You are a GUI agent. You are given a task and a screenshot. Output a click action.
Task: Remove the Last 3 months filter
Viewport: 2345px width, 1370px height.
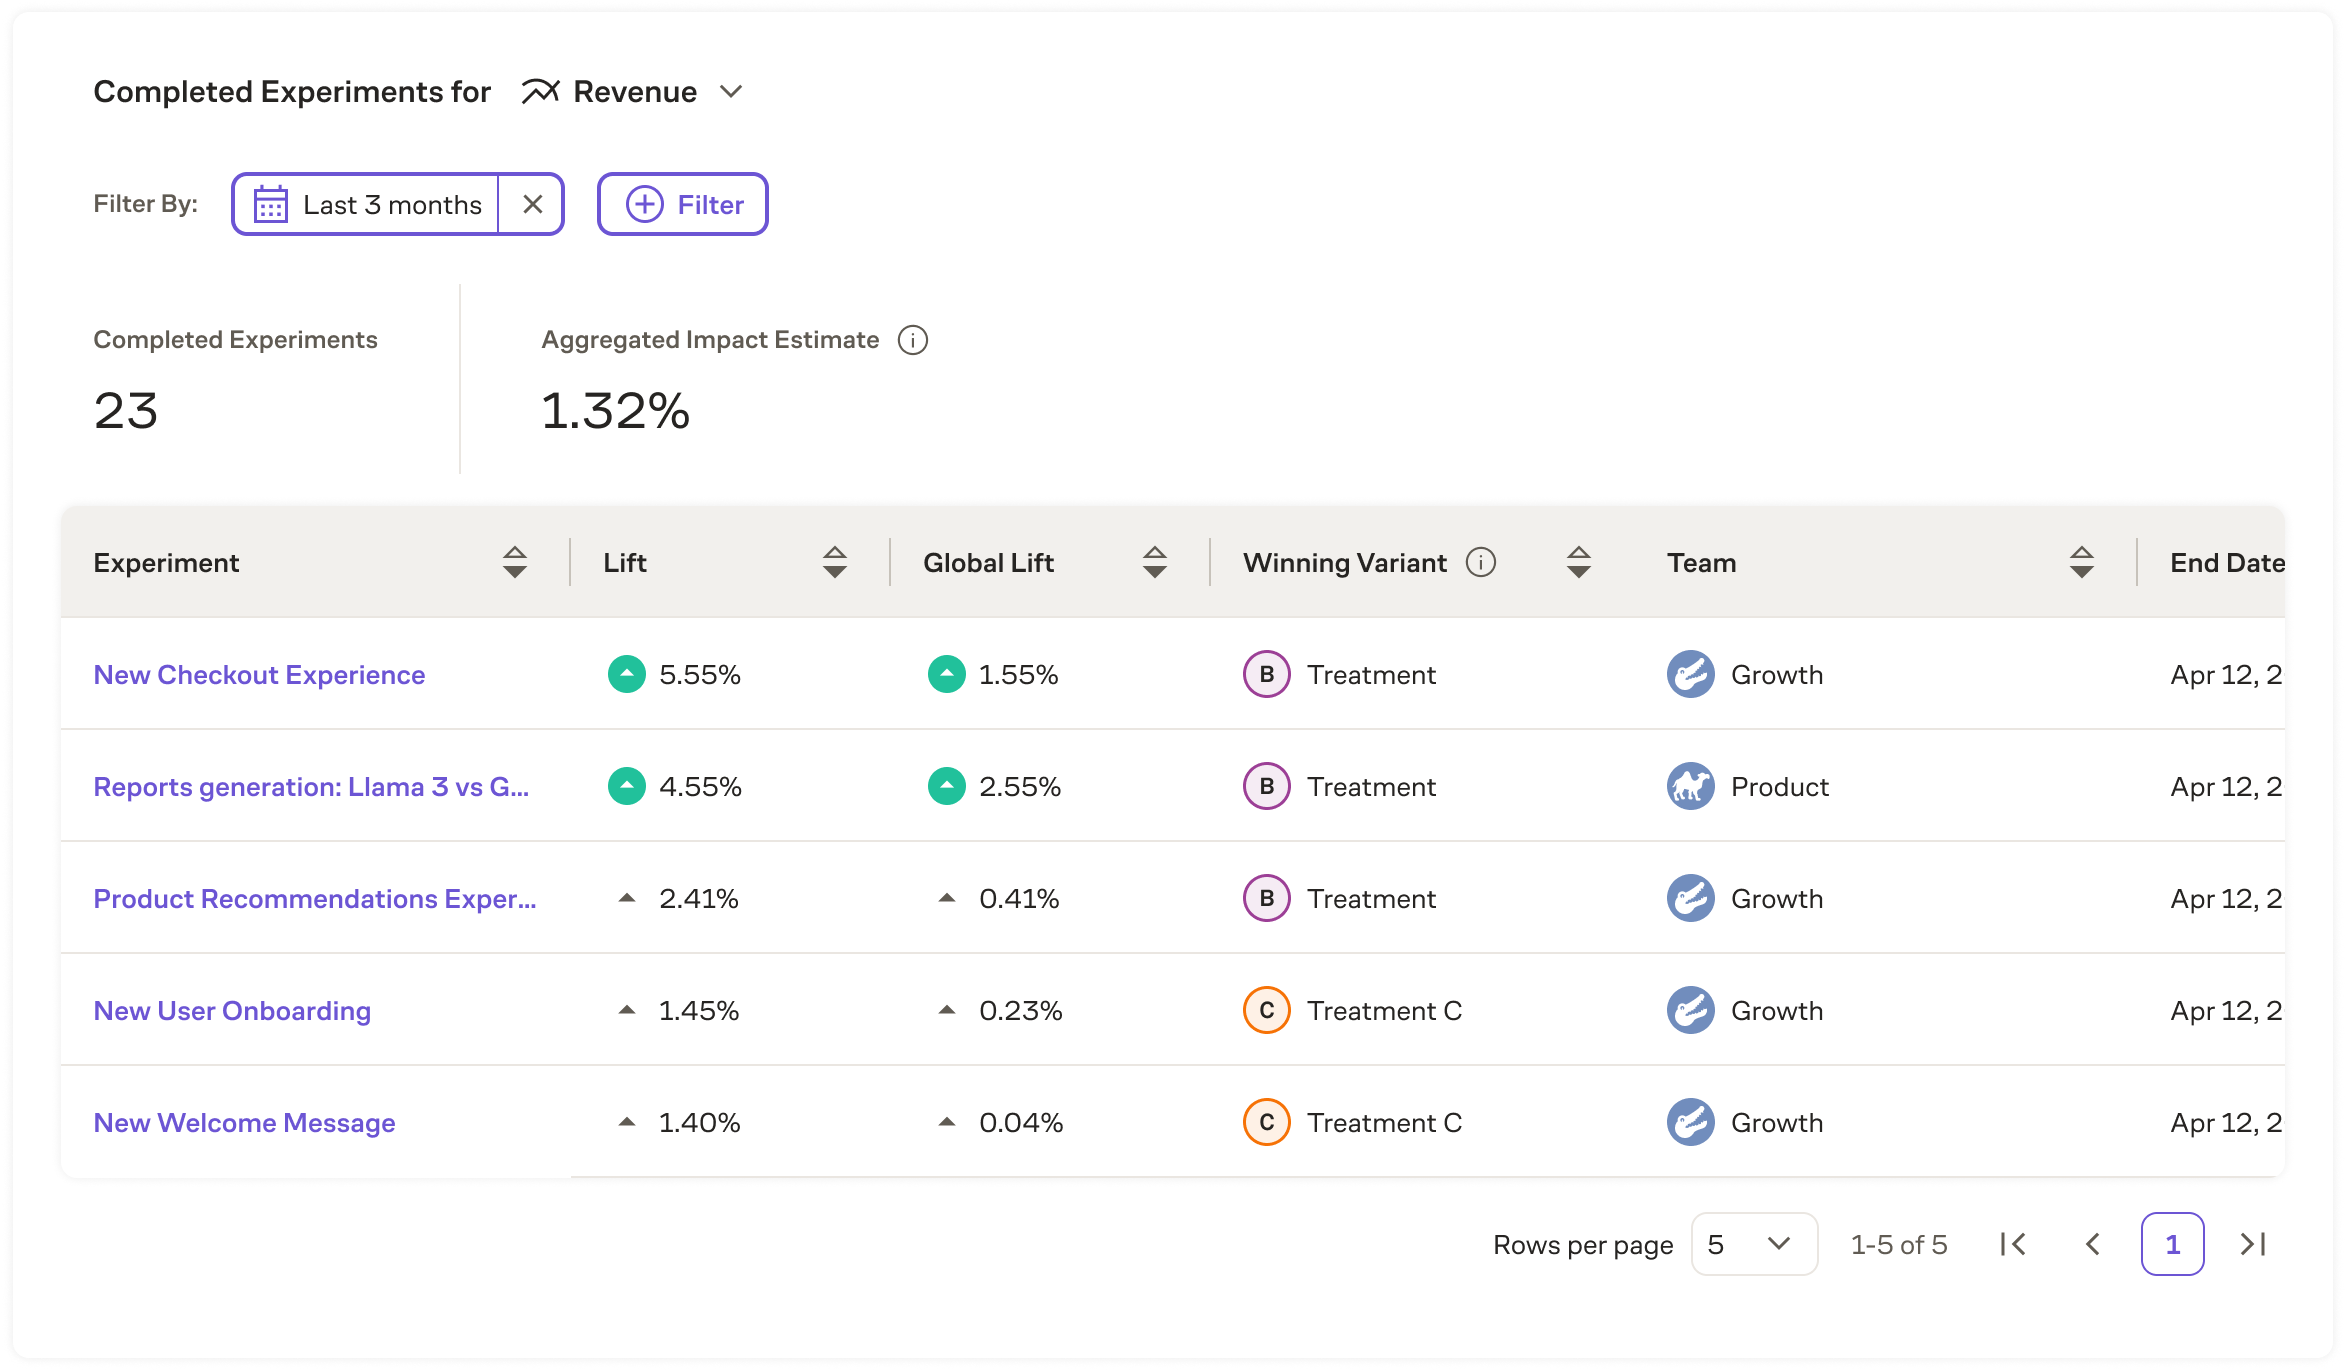pos(533,204)
